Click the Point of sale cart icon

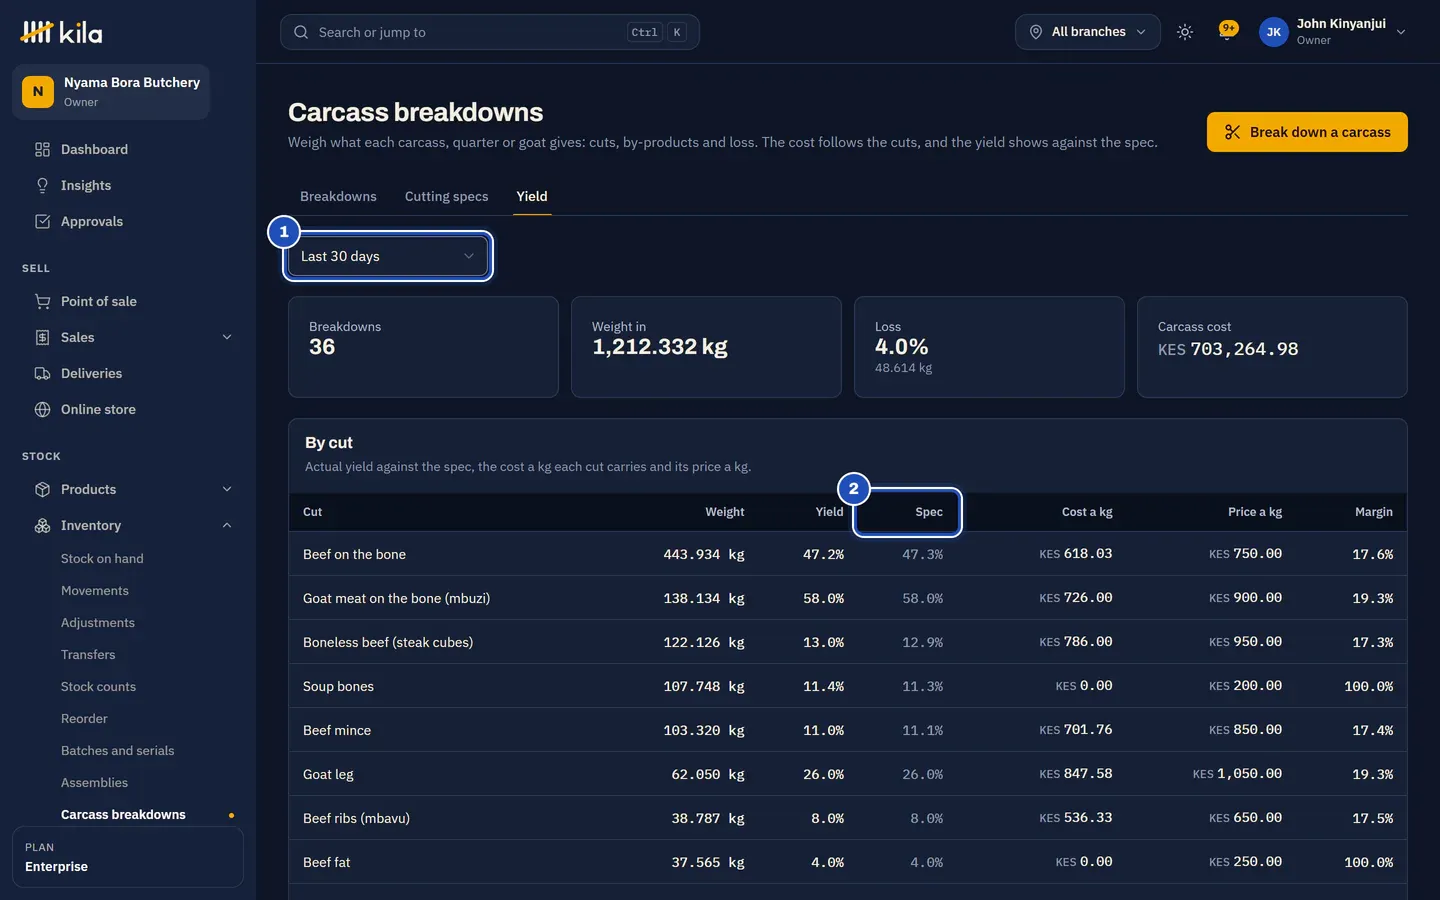(42, 301)
